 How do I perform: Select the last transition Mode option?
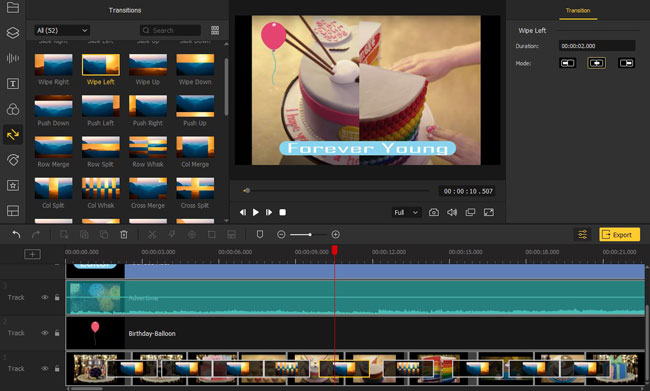[x=626, y=63]
